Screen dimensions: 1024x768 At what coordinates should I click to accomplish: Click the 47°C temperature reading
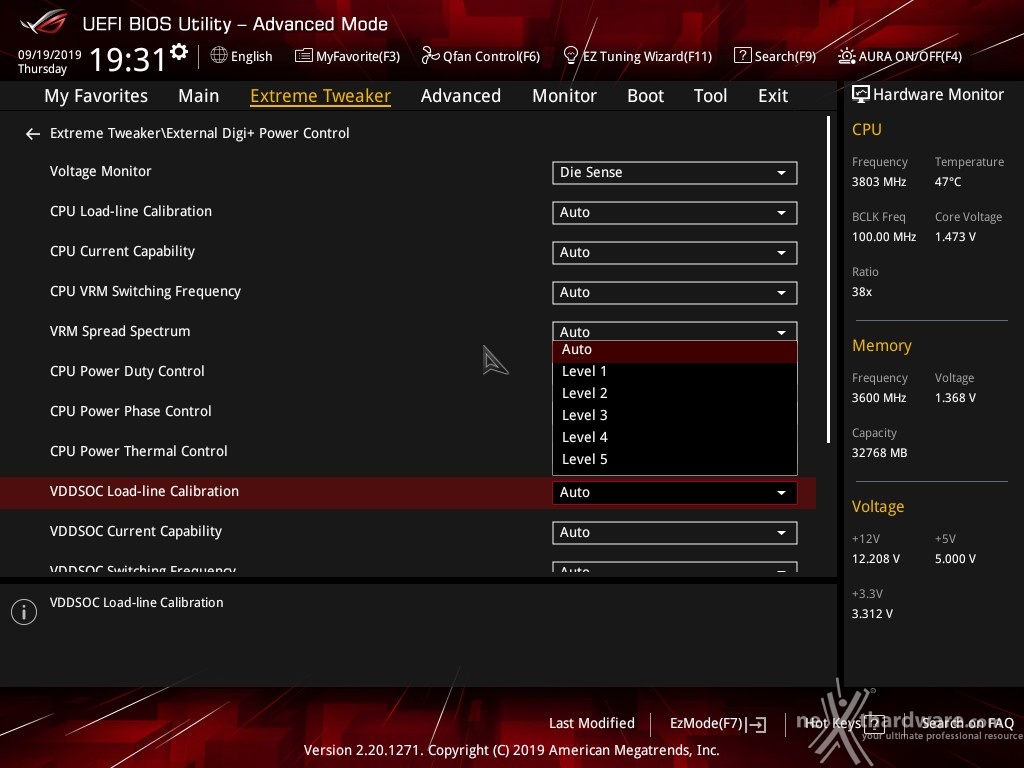pyautogui.click(x=948, y=182)
